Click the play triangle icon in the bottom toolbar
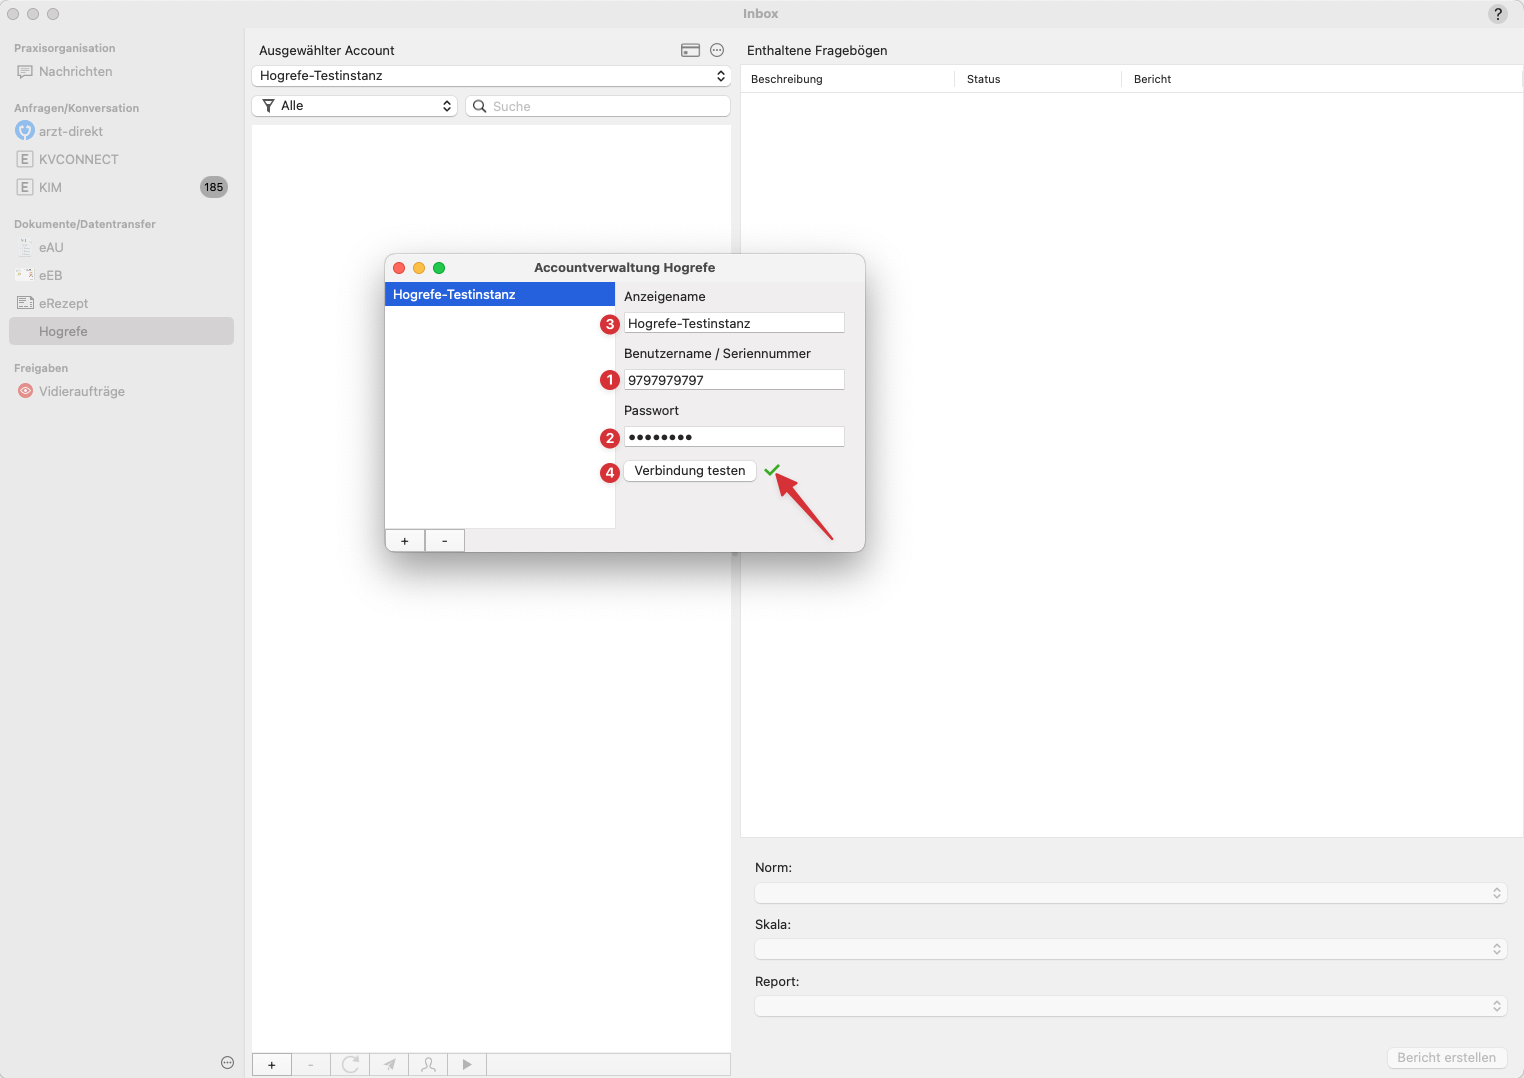Screen dimensions: 1524x1078 (467, 1065)
